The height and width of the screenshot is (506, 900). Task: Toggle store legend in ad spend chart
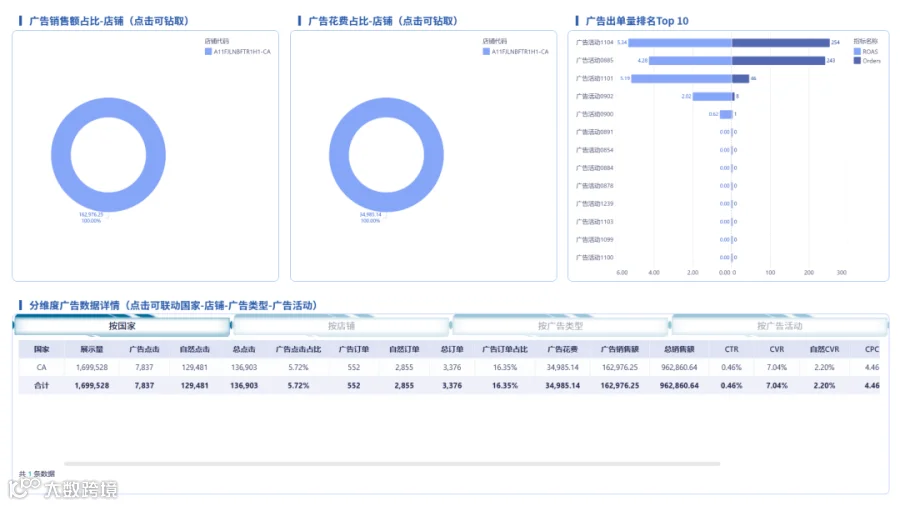[486, 52]
